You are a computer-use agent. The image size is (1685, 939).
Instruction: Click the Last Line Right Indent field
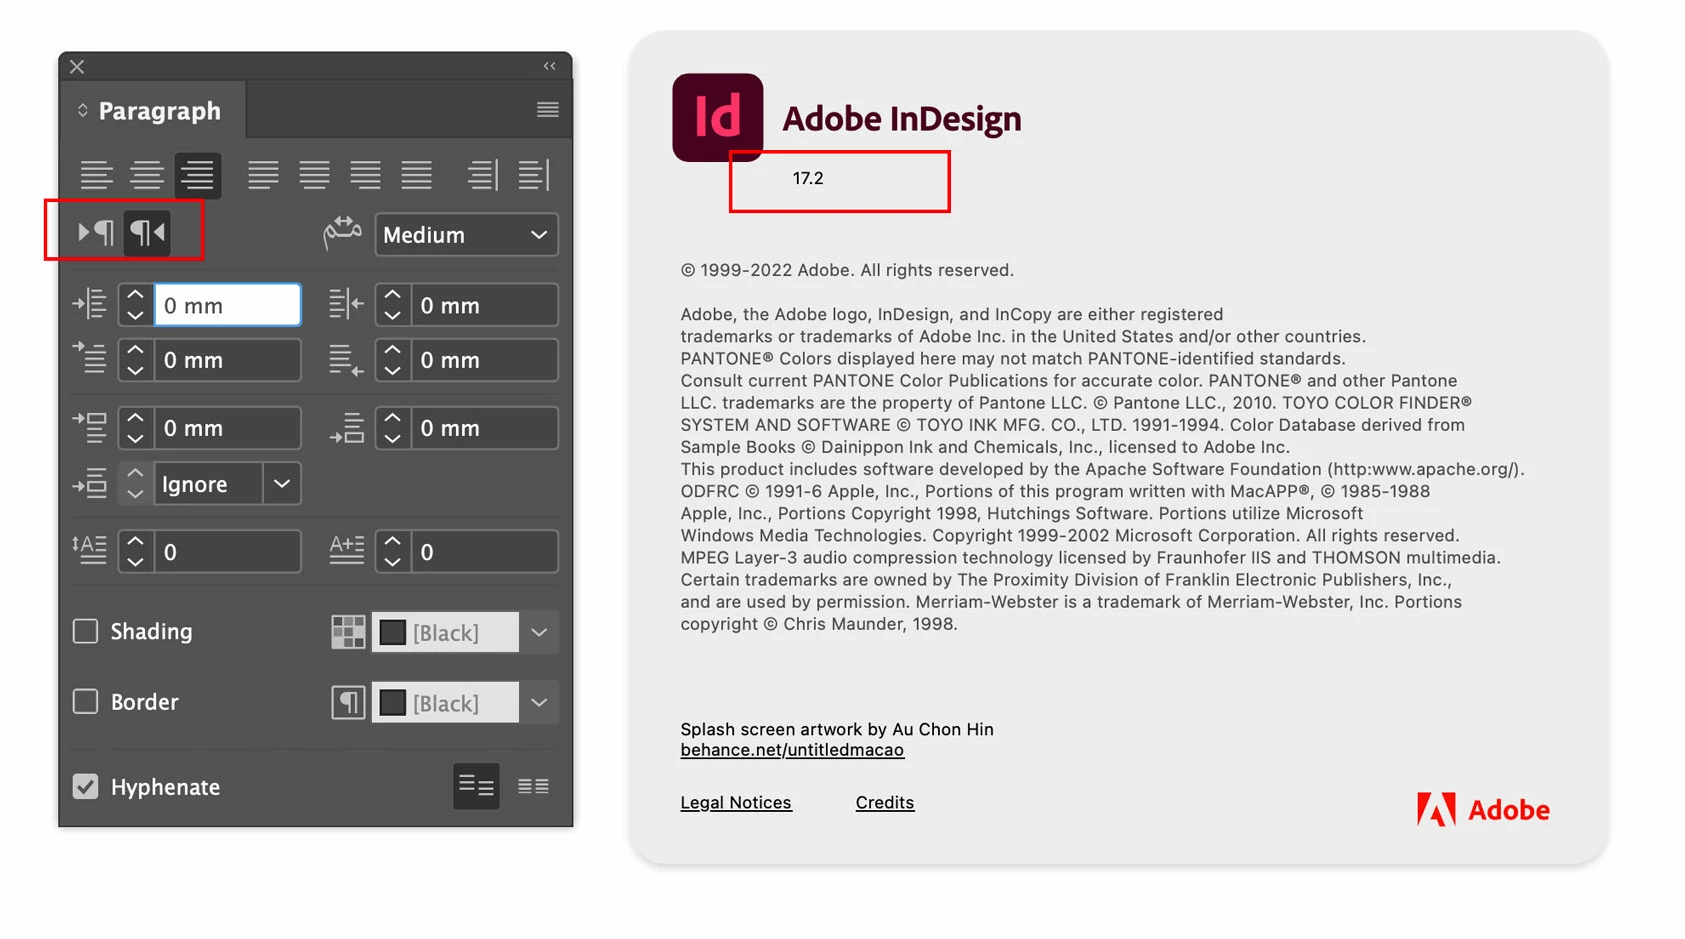pos(484,360)
